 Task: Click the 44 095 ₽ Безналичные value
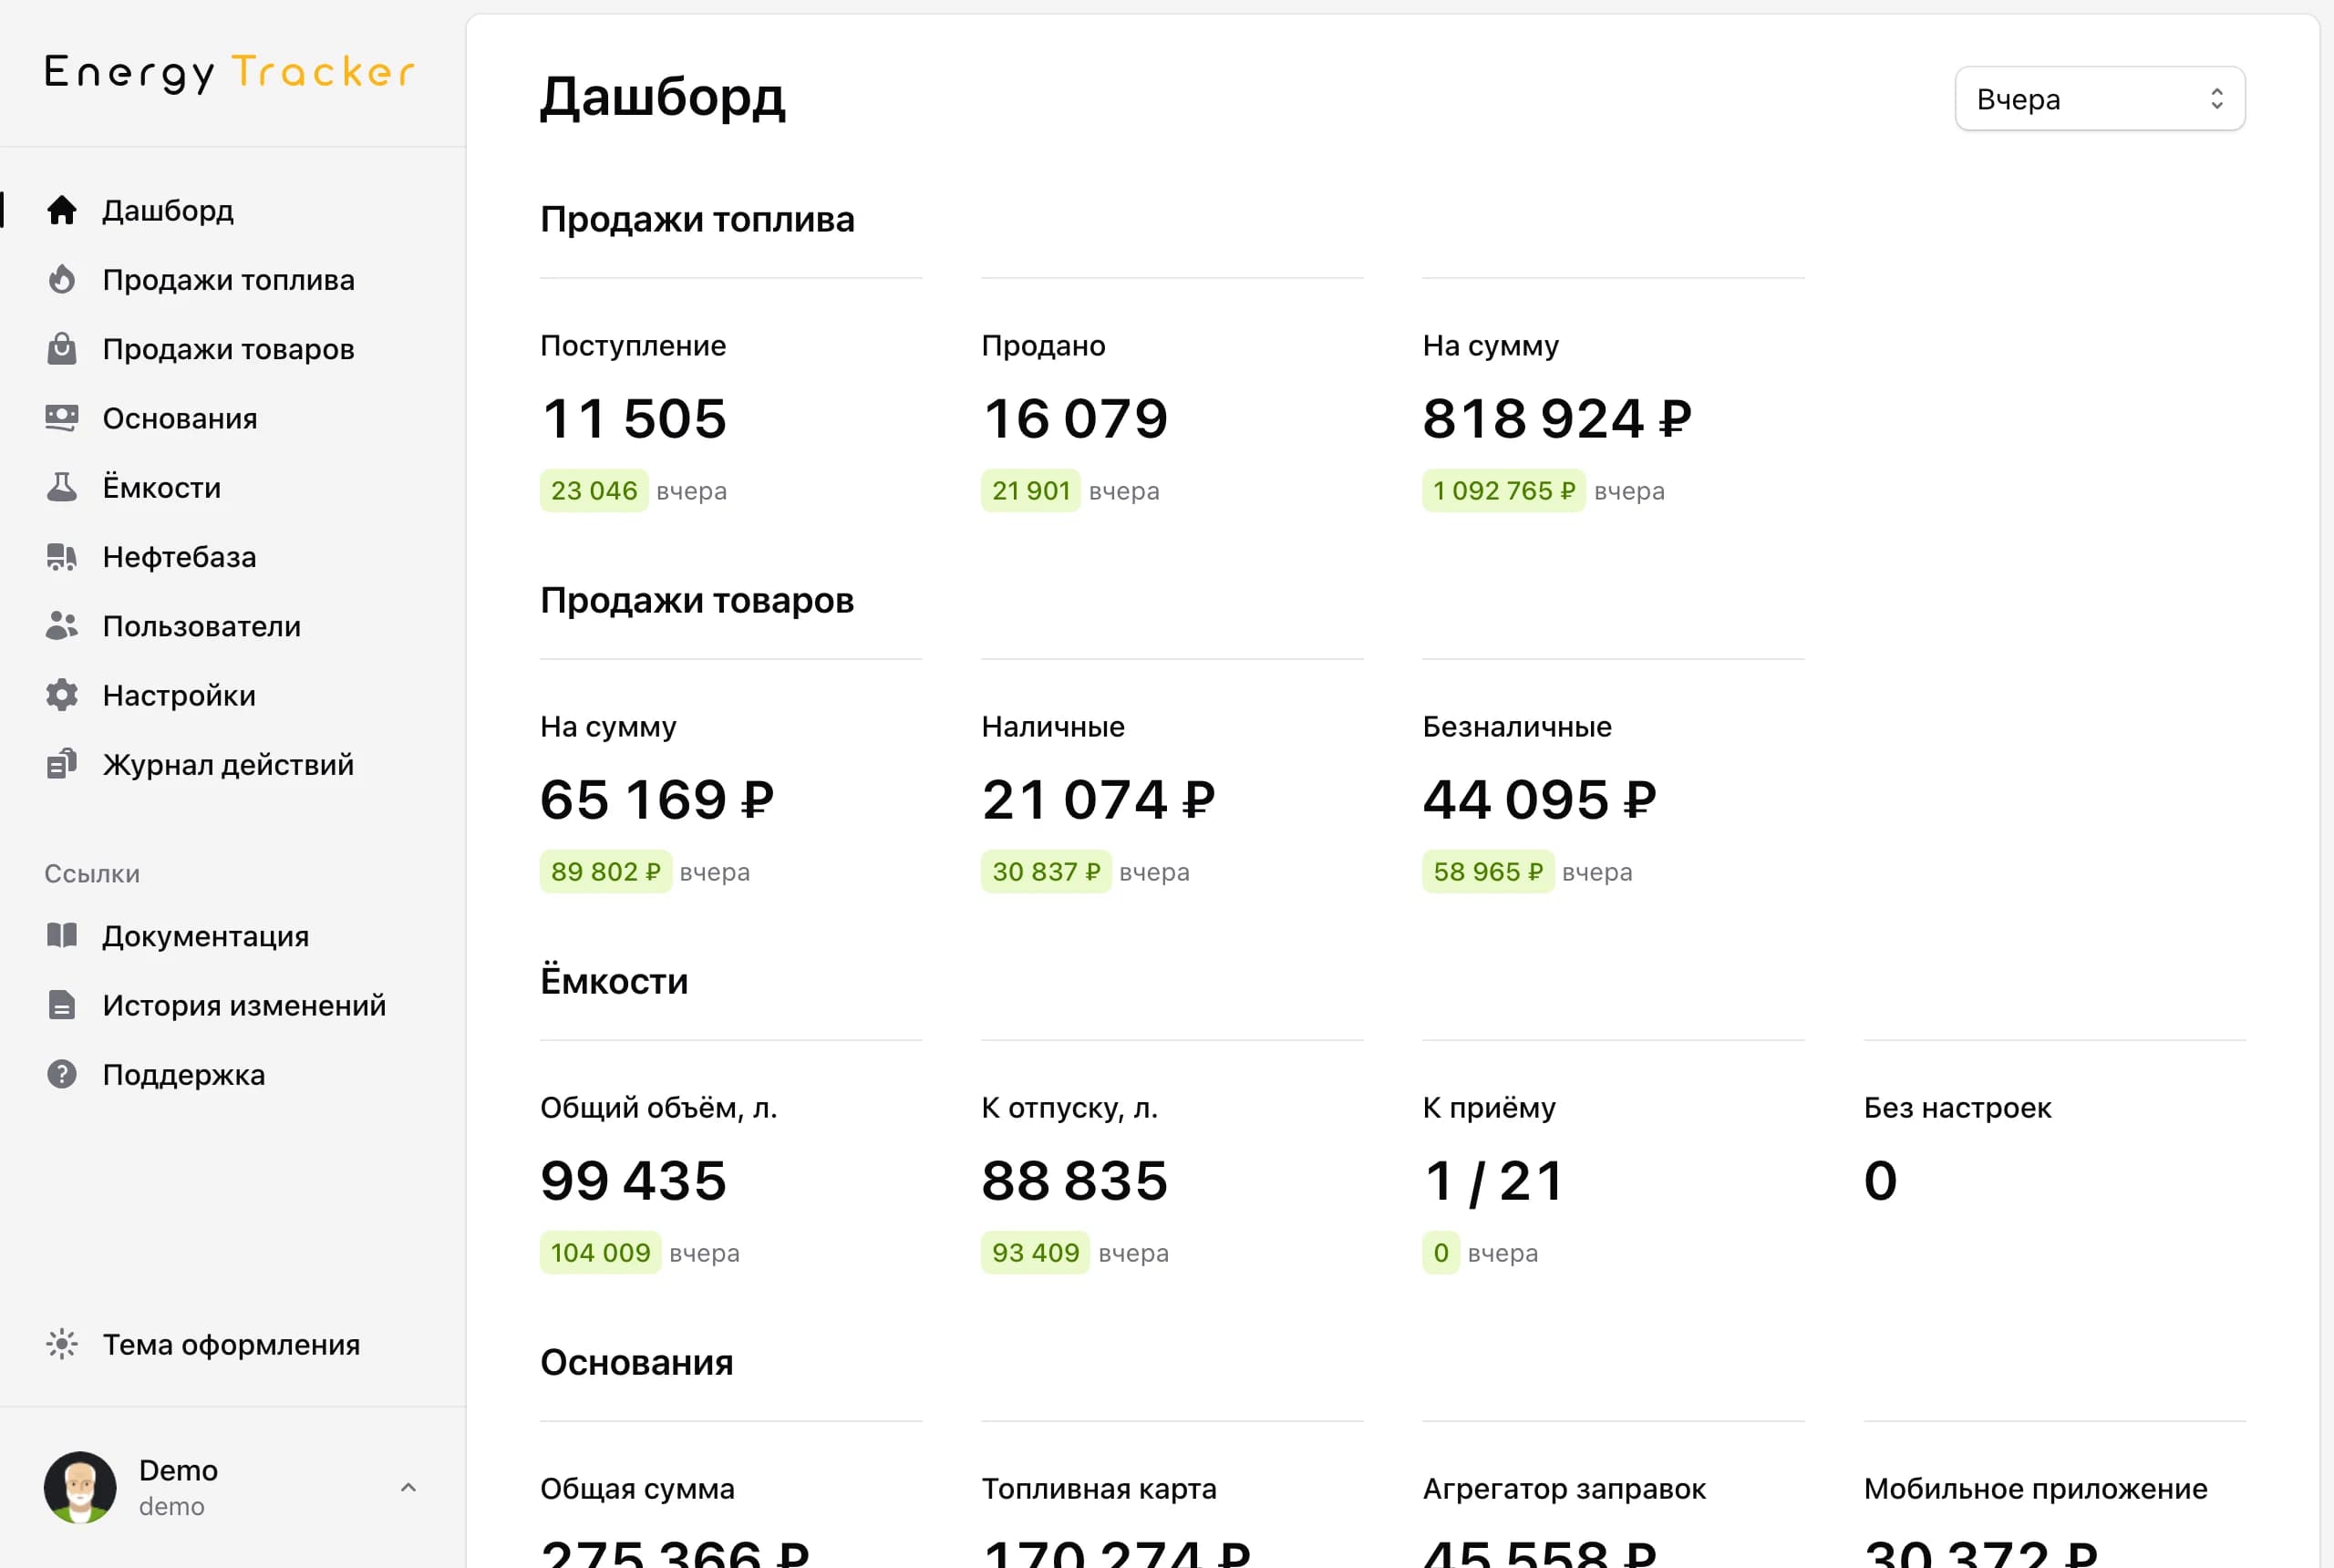click(x=1539, y=799)
